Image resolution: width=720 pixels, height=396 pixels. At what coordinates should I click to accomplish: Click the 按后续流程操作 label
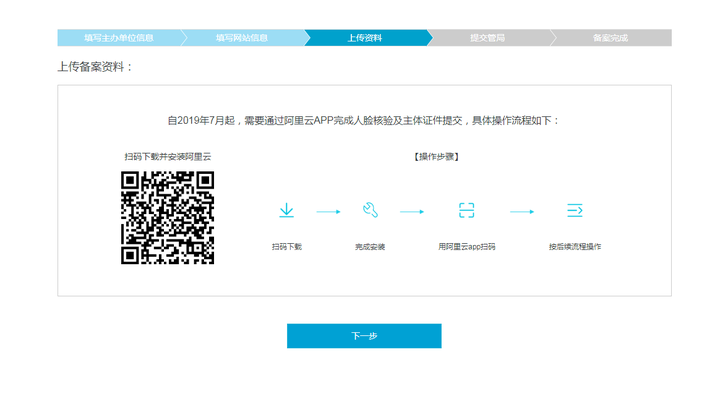[575, 247]
